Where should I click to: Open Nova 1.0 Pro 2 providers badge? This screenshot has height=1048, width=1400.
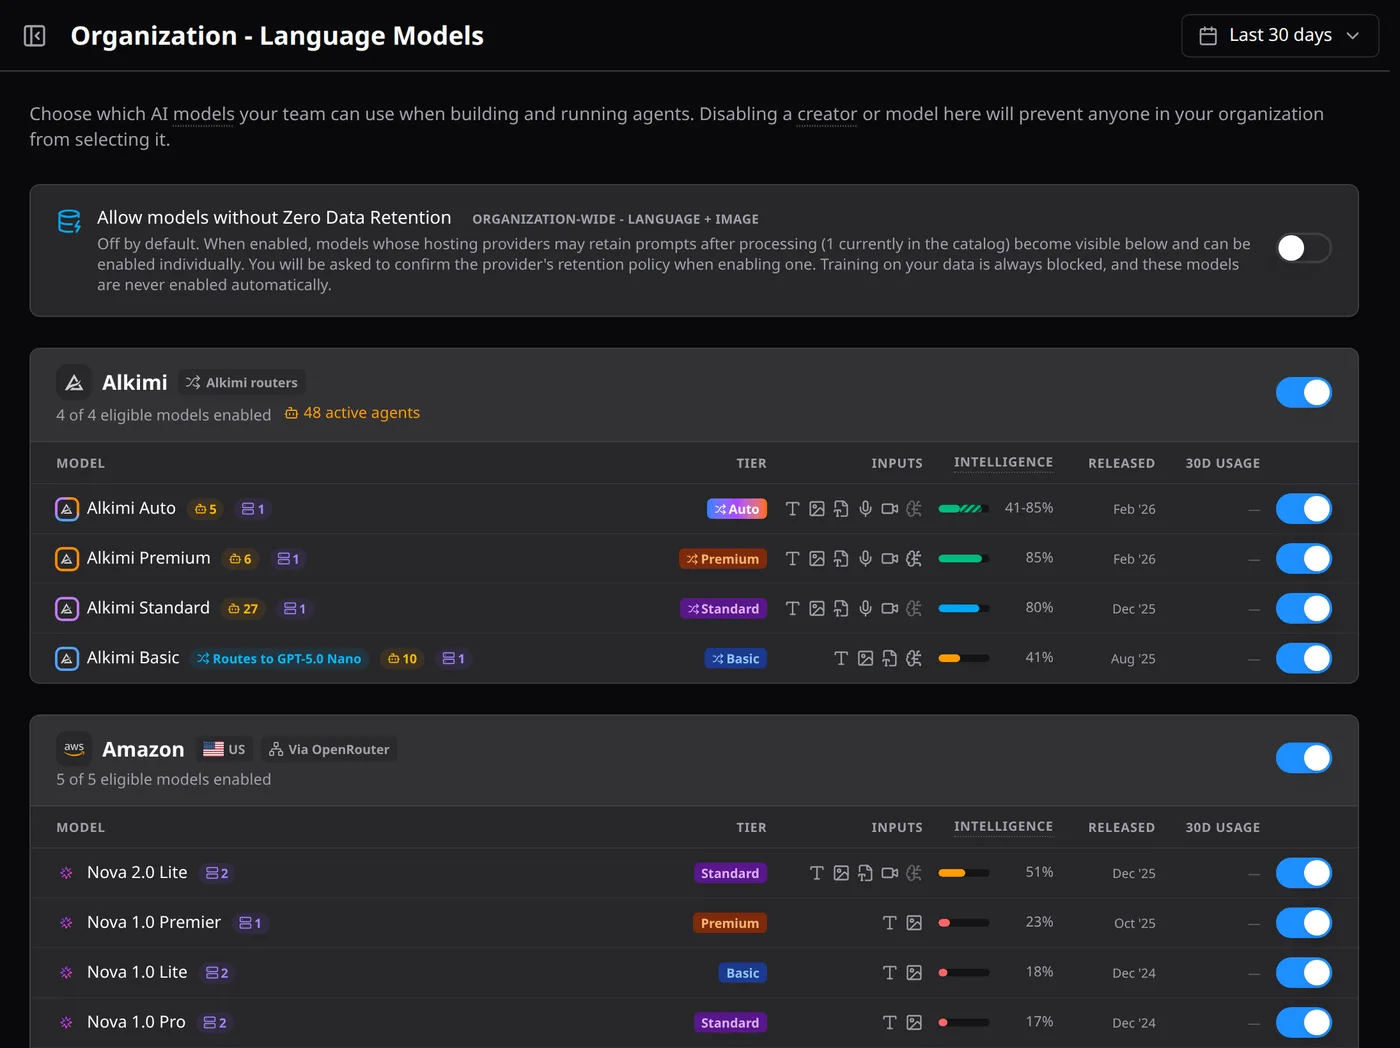[215, 1023]
